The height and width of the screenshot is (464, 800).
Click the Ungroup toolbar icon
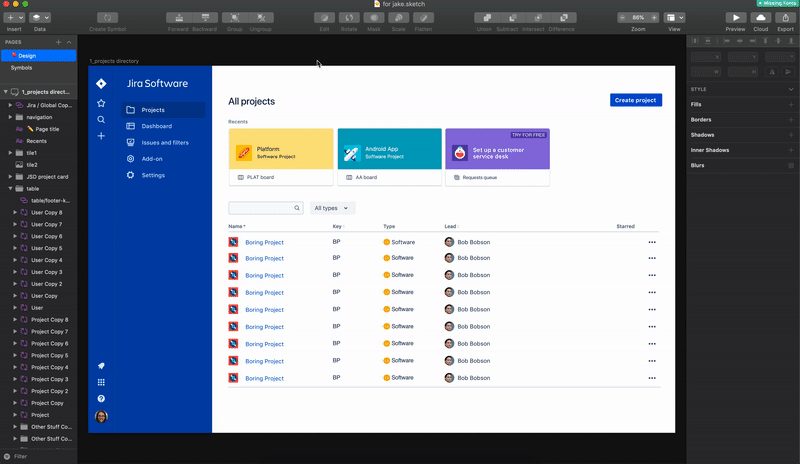[261, 17]
